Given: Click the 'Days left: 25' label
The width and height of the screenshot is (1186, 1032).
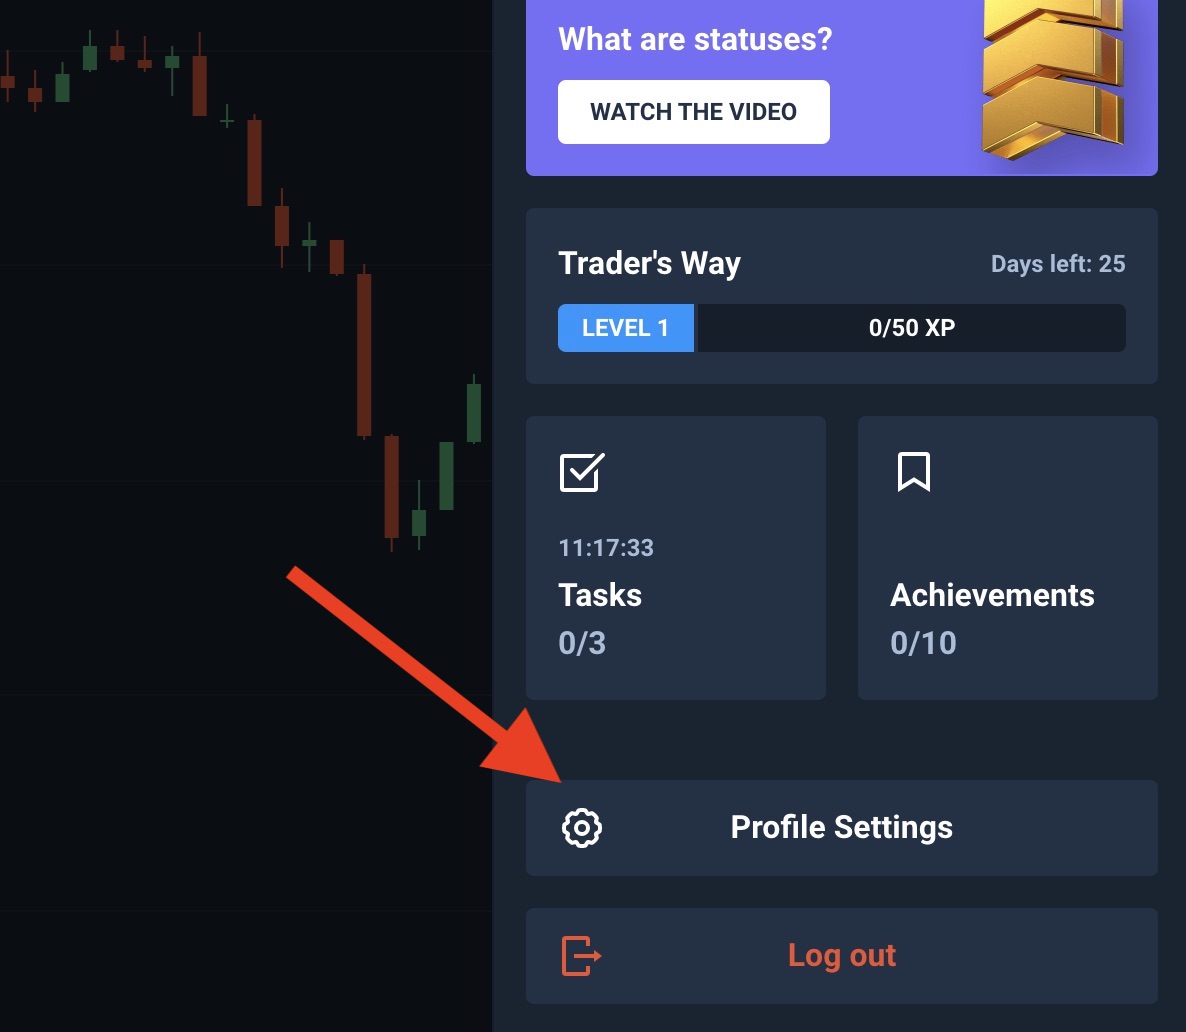Looking at the screenshot, I should click(x=1057, y=264).
